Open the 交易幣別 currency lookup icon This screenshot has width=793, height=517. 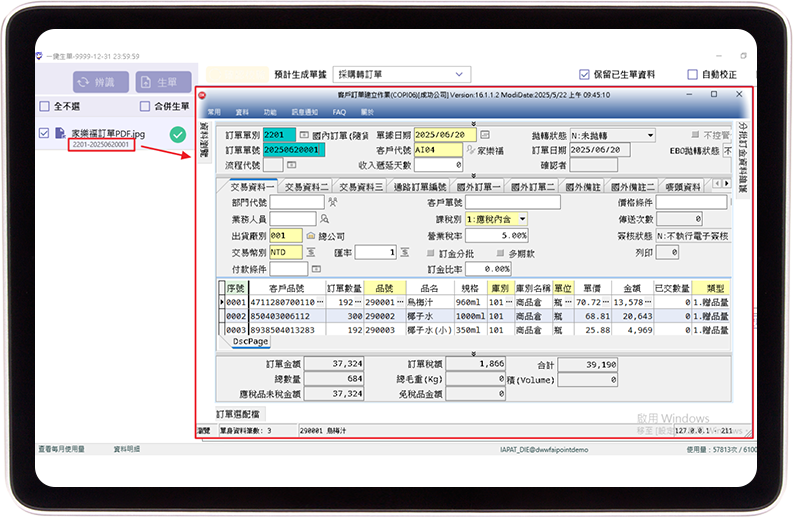pyautogui.click(x=311, y=252)
